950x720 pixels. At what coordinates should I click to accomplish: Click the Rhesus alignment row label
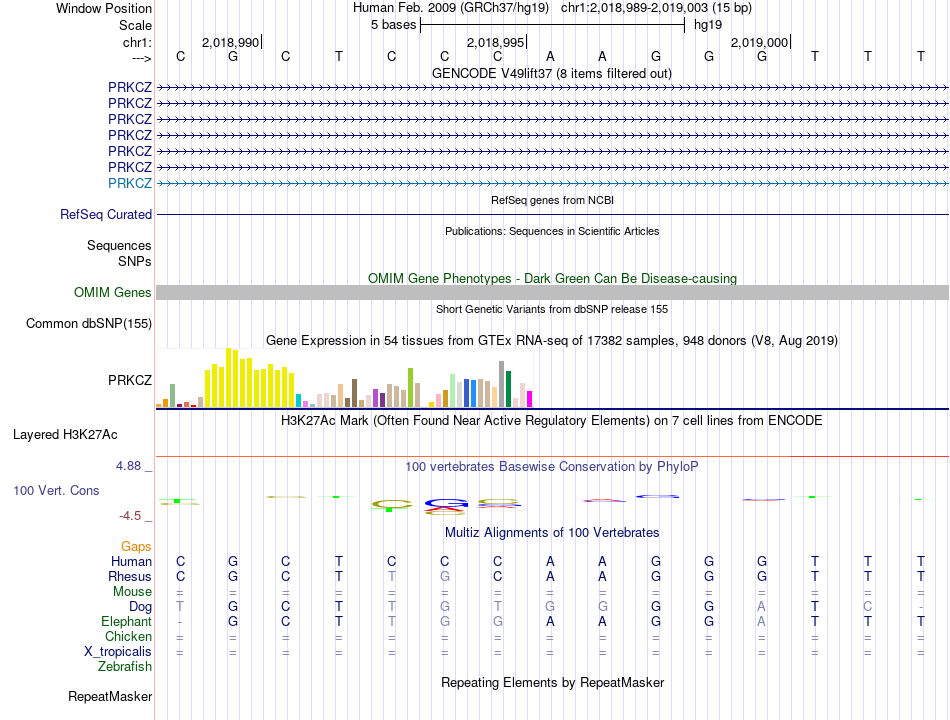tap(130, 576)
